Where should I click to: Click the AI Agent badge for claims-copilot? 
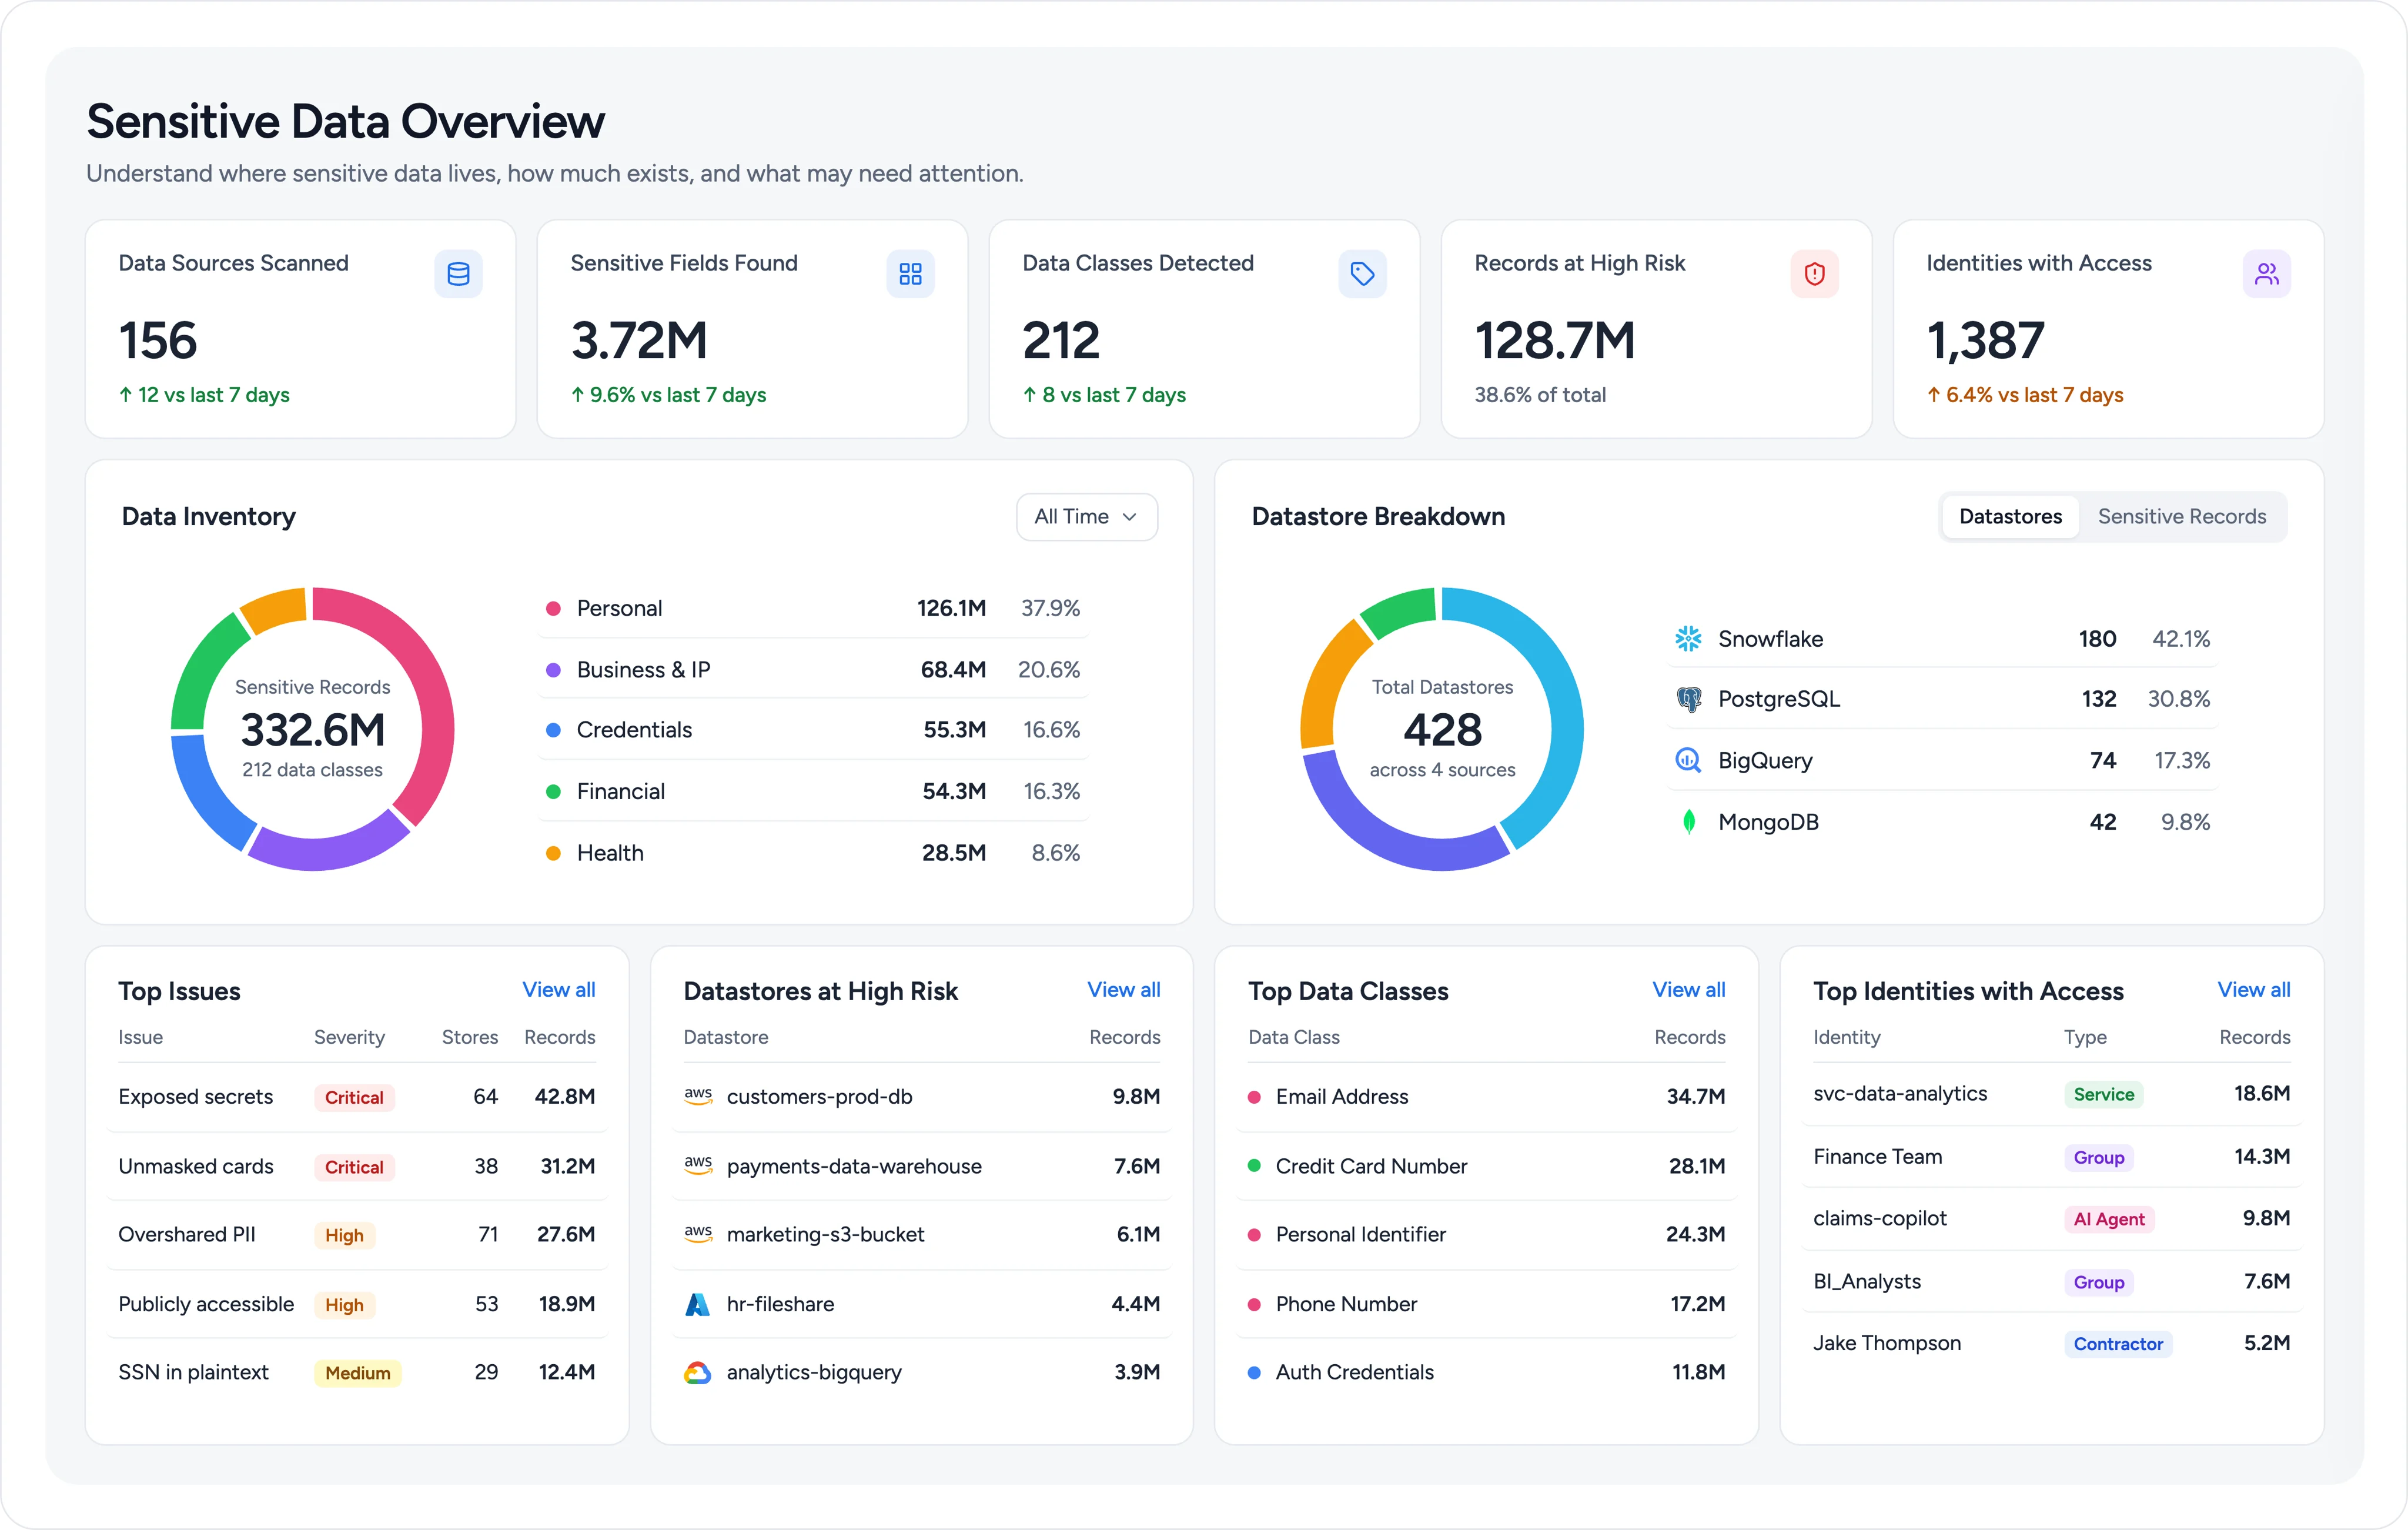tap(2109, 1220)
